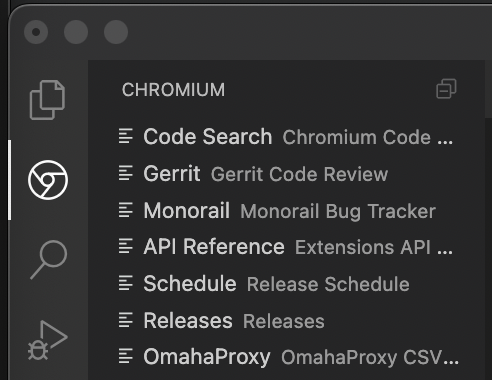Click the list icon beside Code Search
The height and width of the screenshot is (380, 492).
click(x=126, y=136)
